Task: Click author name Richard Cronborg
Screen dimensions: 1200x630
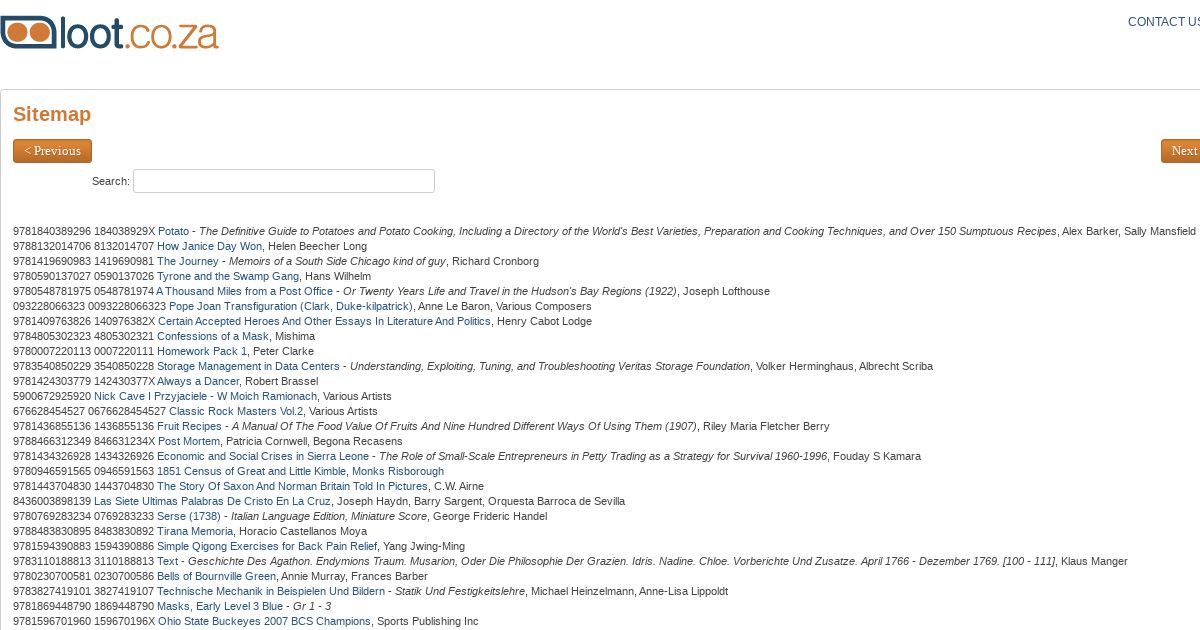Action: pyautogui.click(x=495, y=261)
